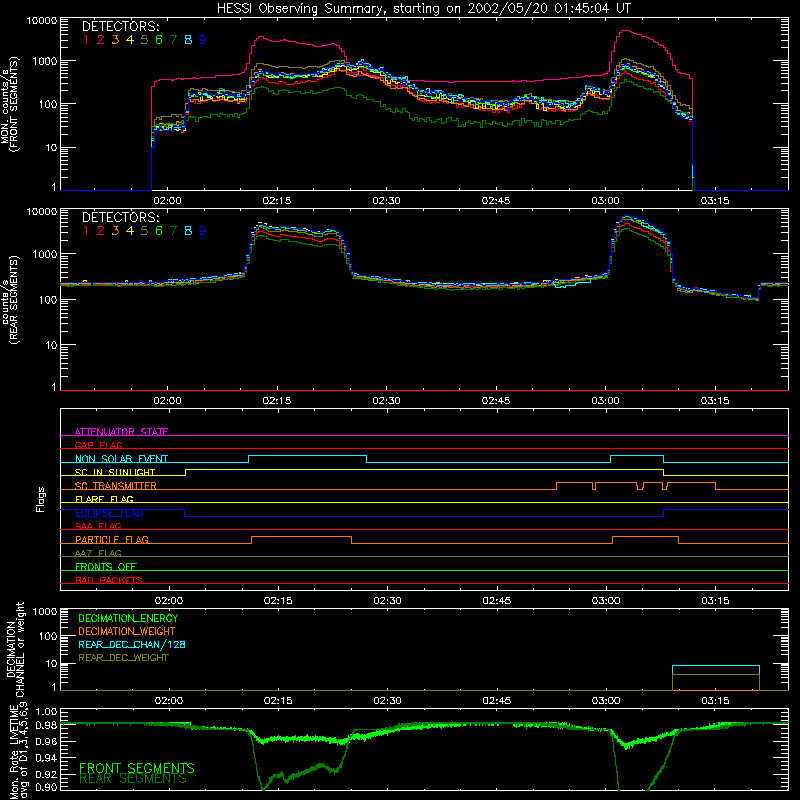Screen dimensions: 800x800
Task: Click the DECIMATION_ENERGY legend entry
Action: tap(128, 618)
